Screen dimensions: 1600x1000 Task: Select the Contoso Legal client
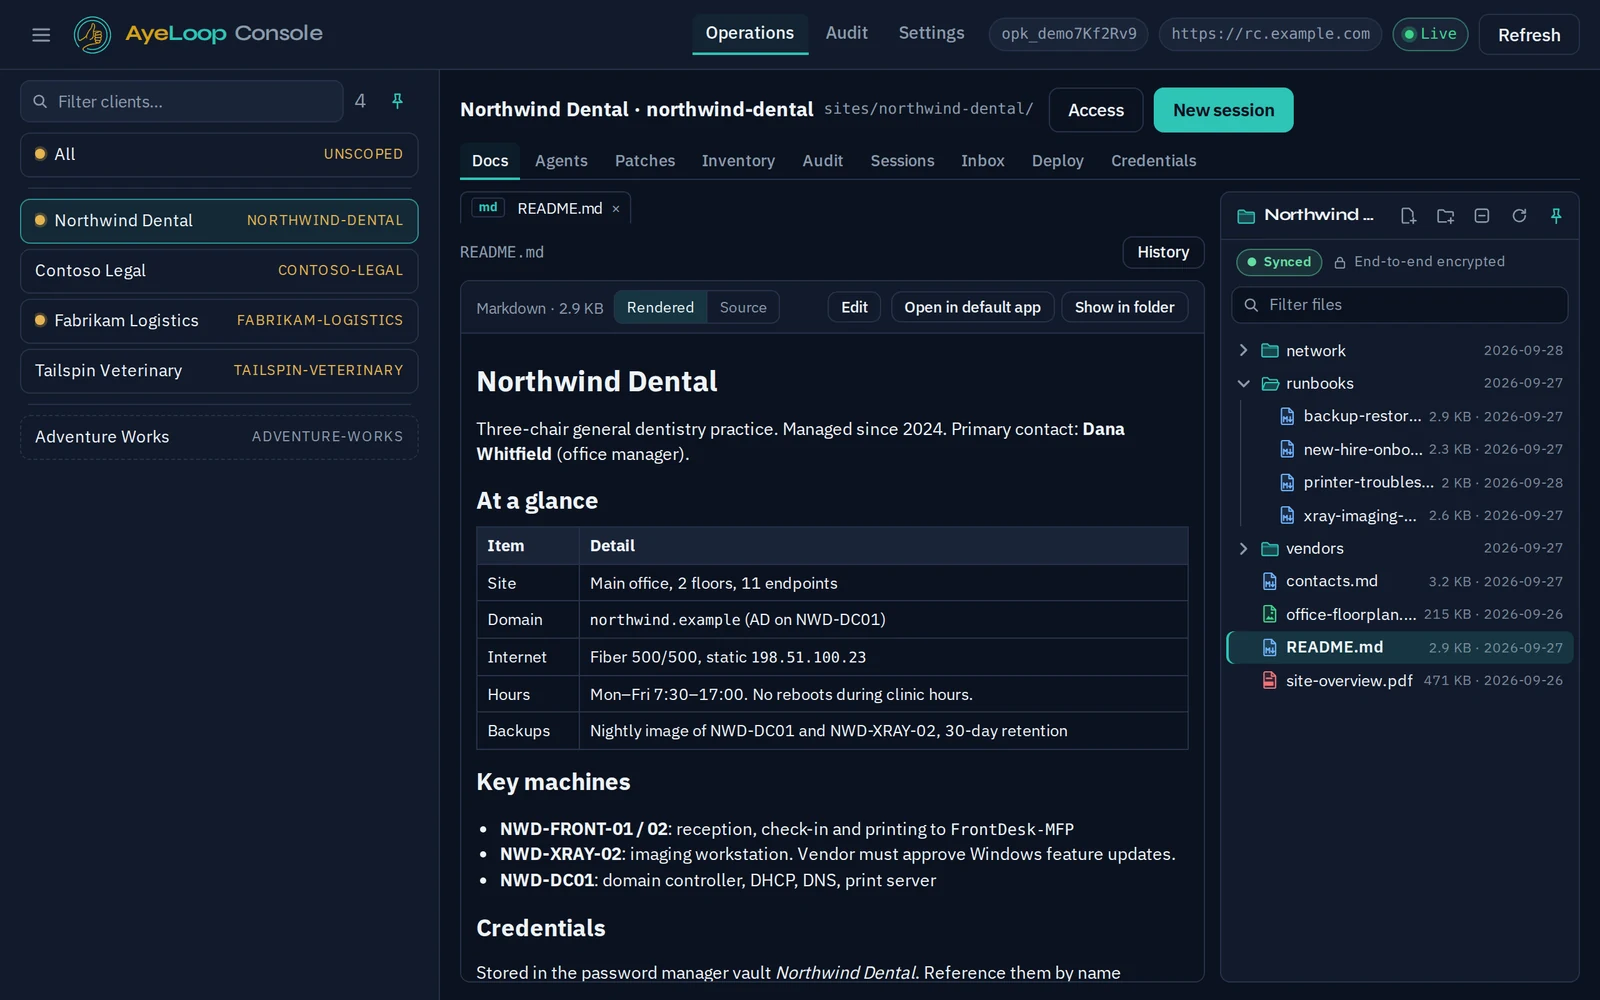click(x=219, y=271)
